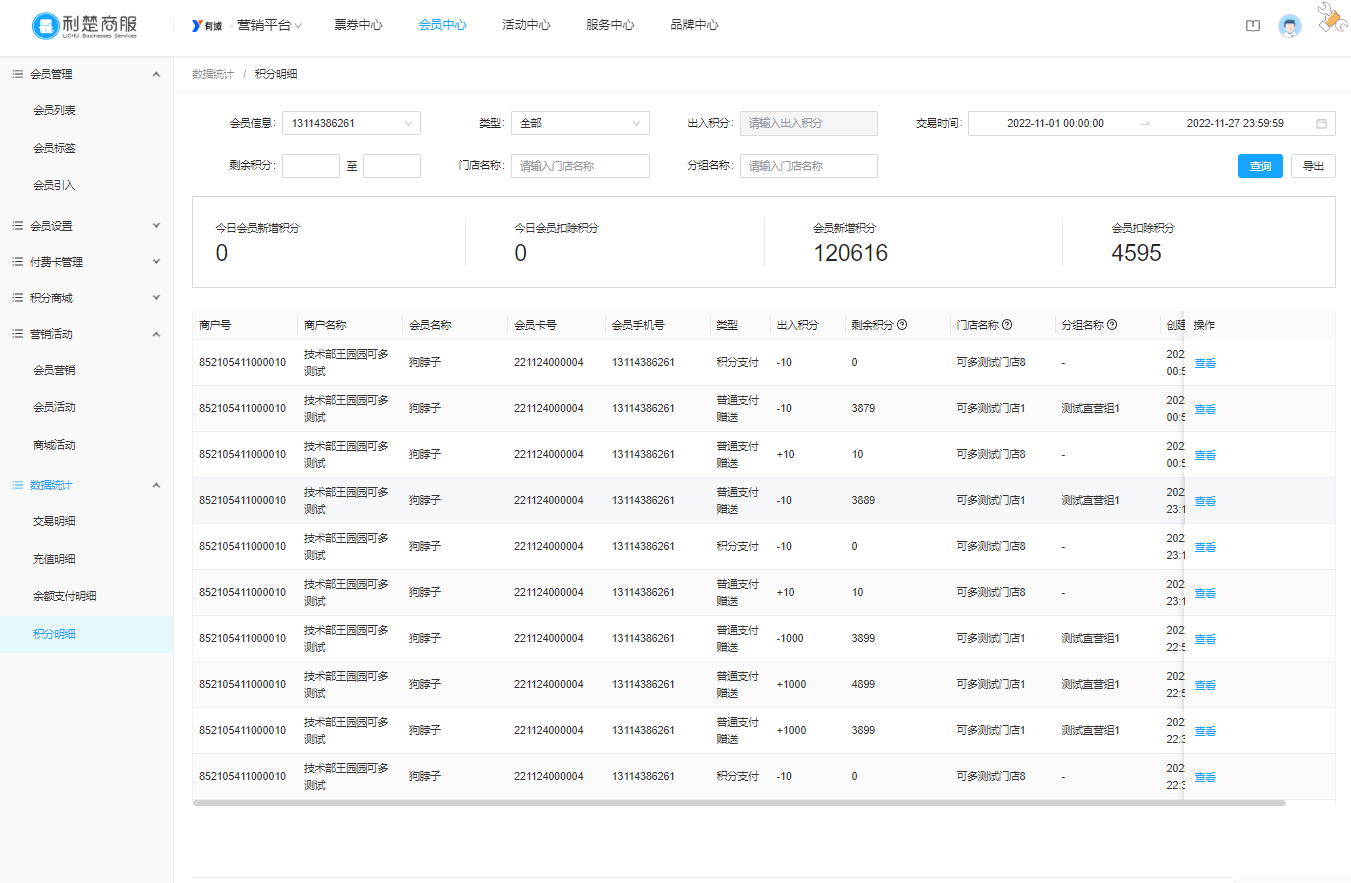Select 积分明细 in sidebar
This screenshot has height=883, width=1351.
coord(86,634)
